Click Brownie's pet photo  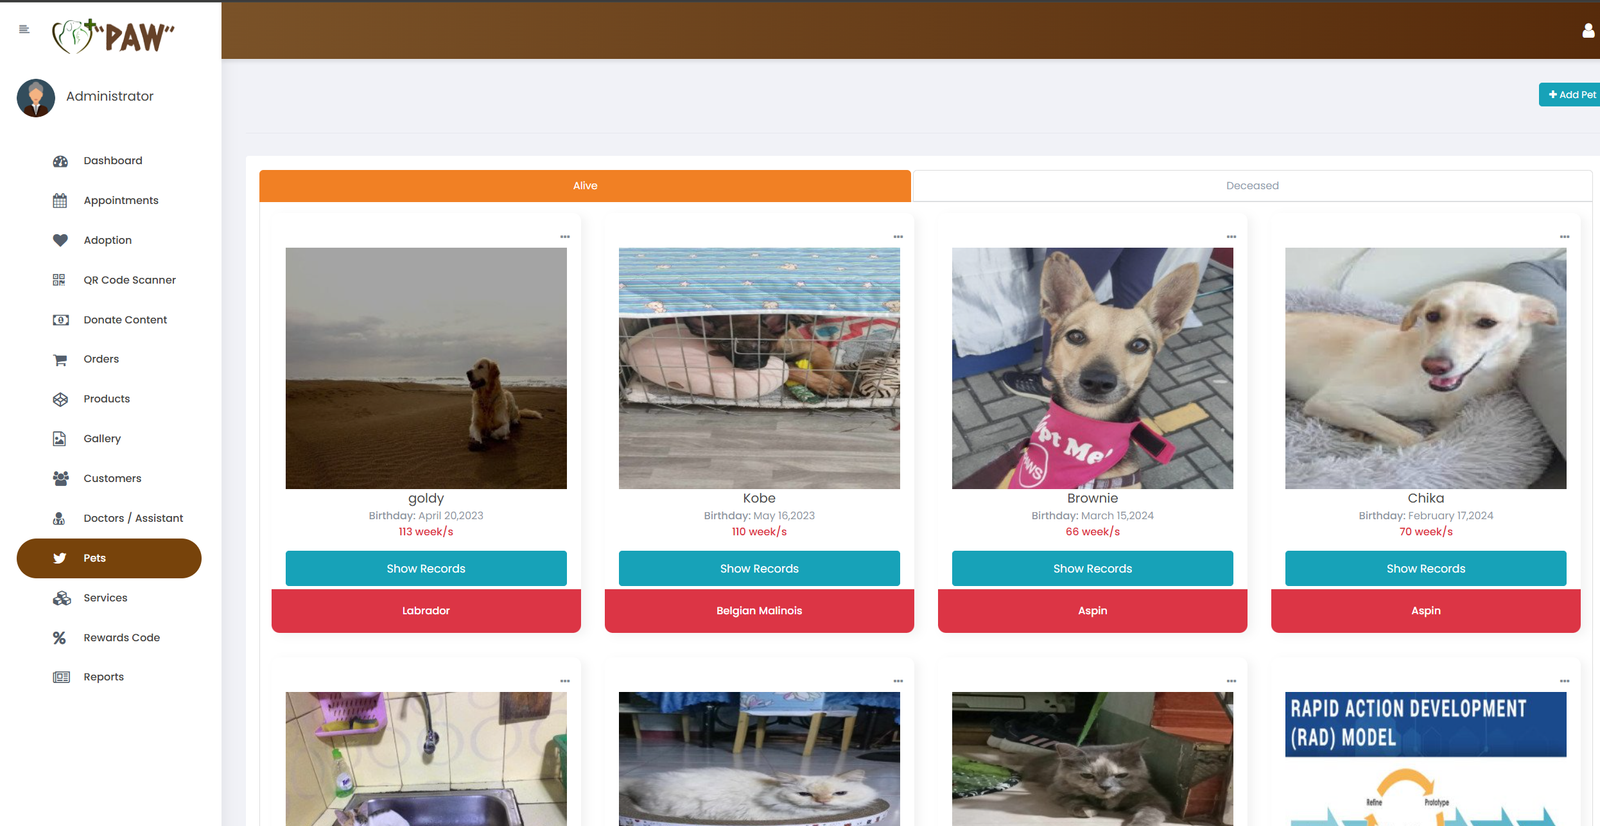(x=1092, y=368)
